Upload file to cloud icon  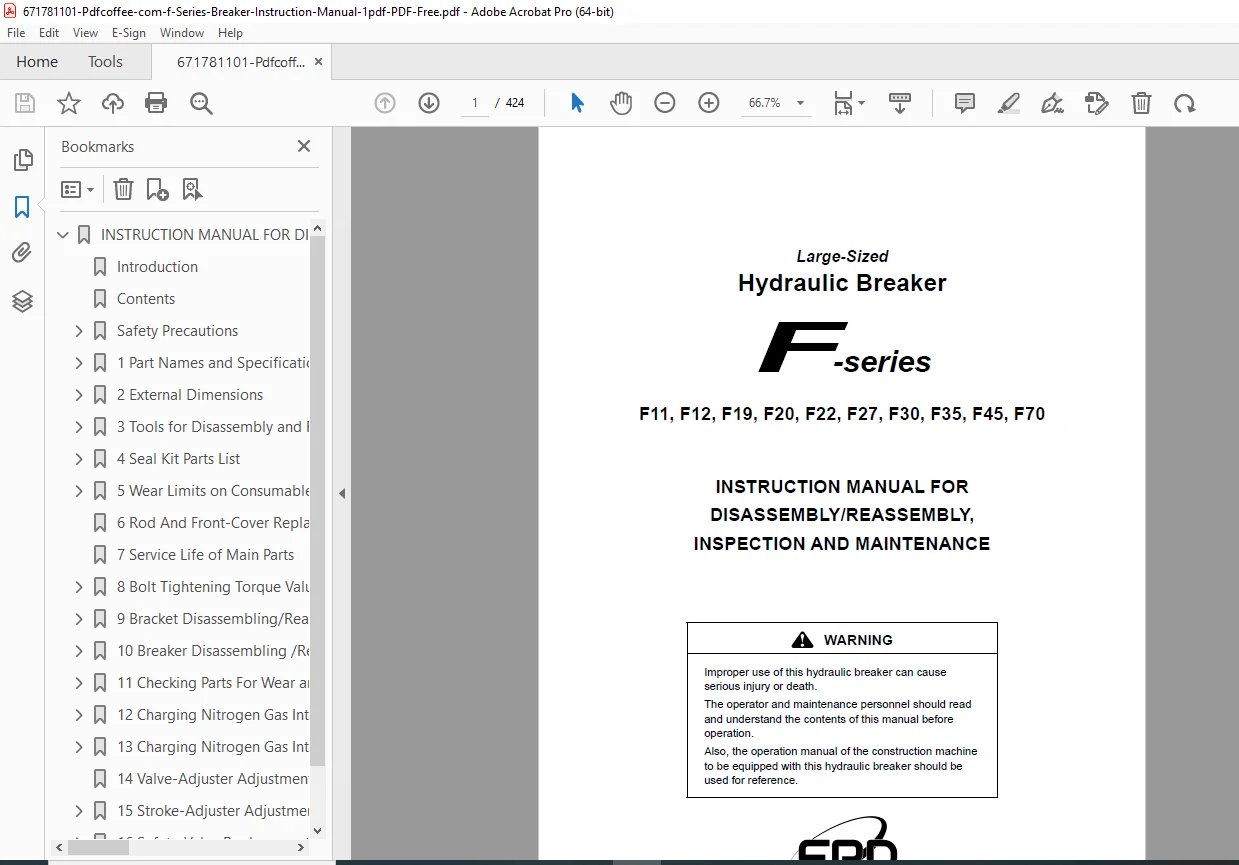[113, 103]
